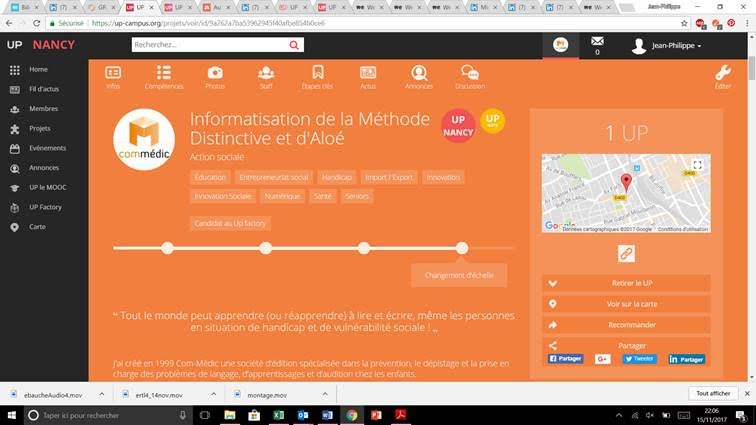This screenshot has width=756, height=425.
Task: Select the Santé tag
Action: pyautogui.click(x=323, y=196)
